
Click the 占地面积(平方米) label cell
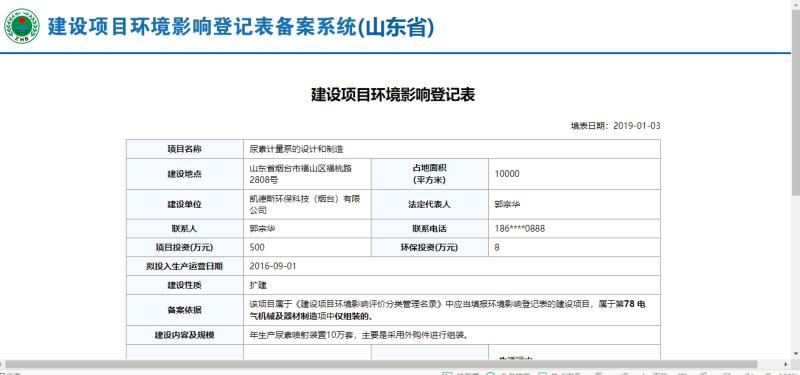click(x=430, y=174)
